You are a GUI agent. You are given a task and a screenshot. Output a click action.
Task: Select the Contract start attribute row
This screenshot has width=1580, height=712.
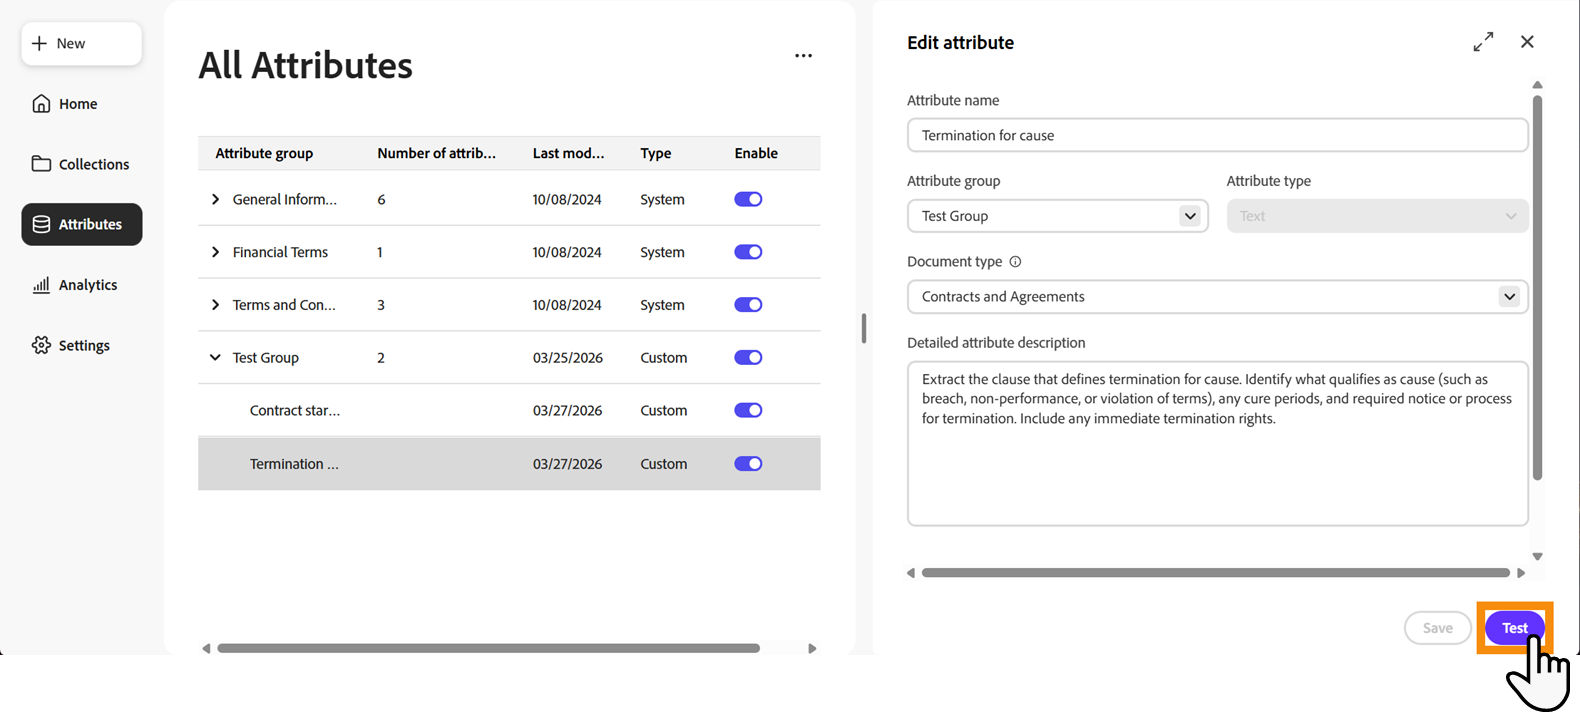click(x=509, y=410)
